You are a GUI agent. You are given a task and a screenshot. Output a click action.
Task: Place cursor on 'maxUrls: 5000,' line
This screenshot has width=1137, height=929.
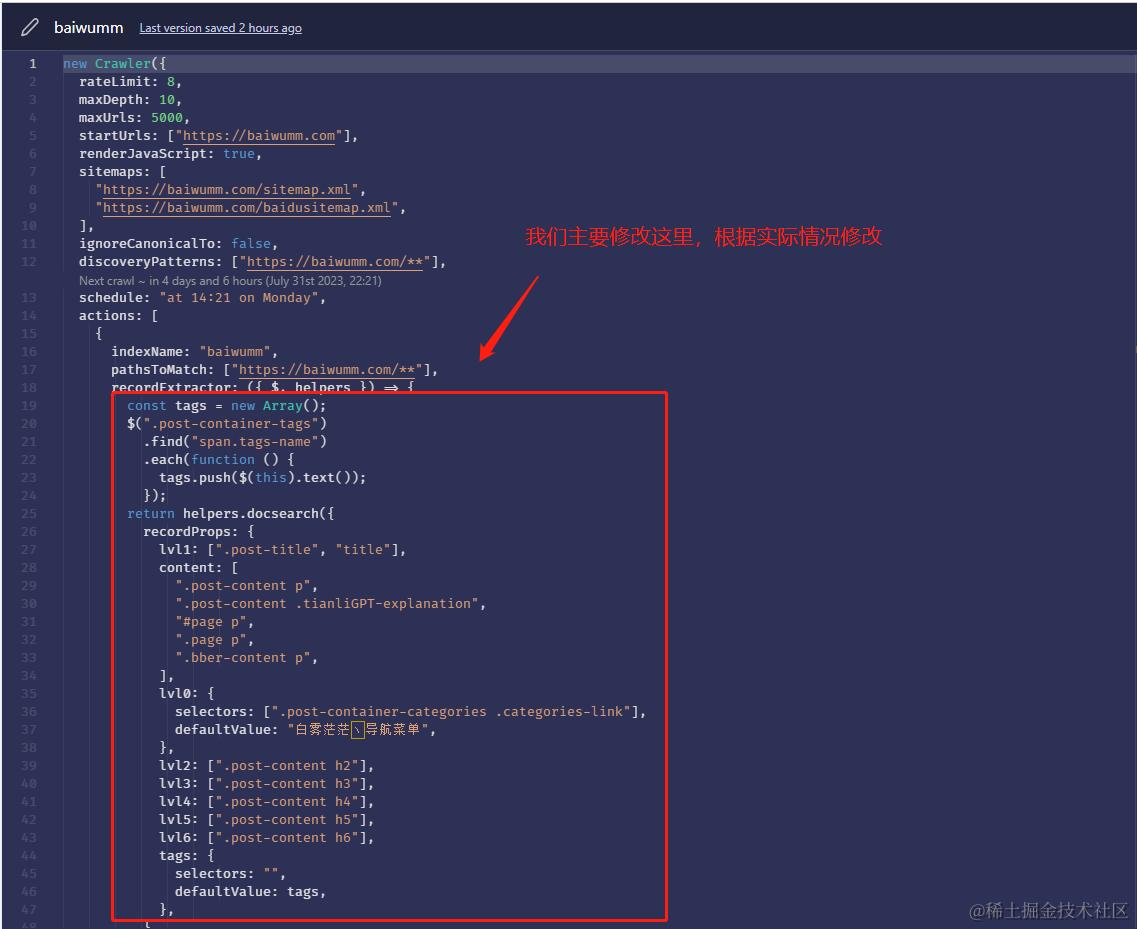click(134, 117)
